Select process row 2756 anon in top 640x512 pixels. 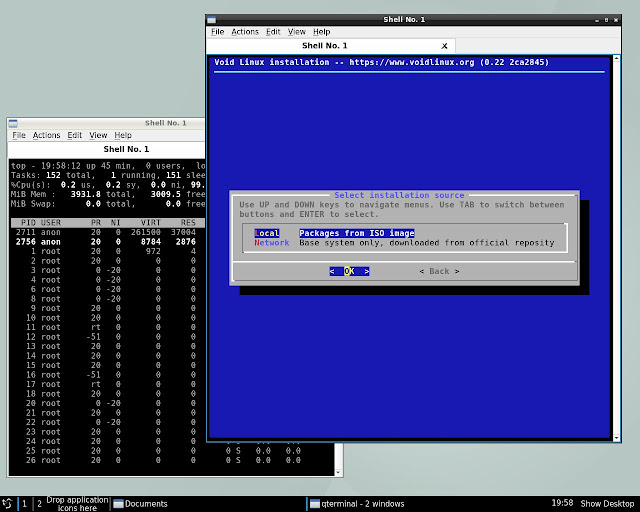tap(108, 242)
